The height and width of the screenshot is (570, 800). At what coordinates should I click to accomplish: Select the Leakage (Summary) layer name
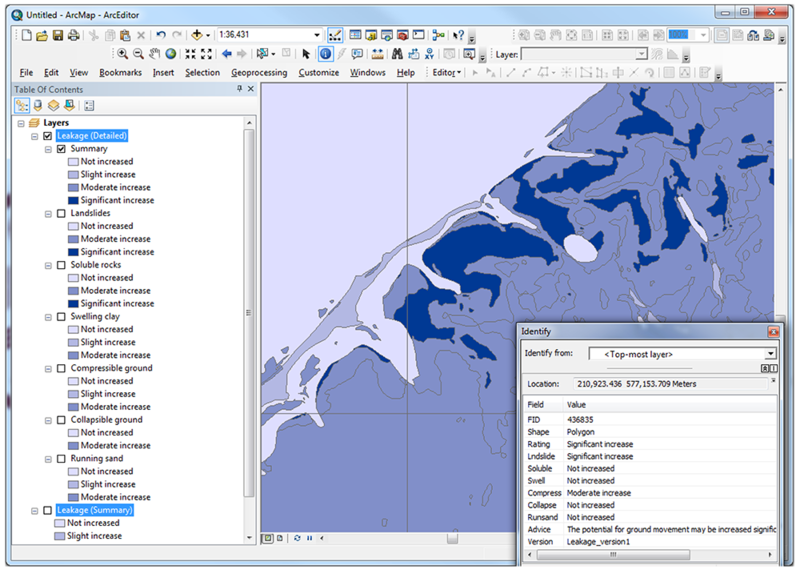[x=95, y=510]
